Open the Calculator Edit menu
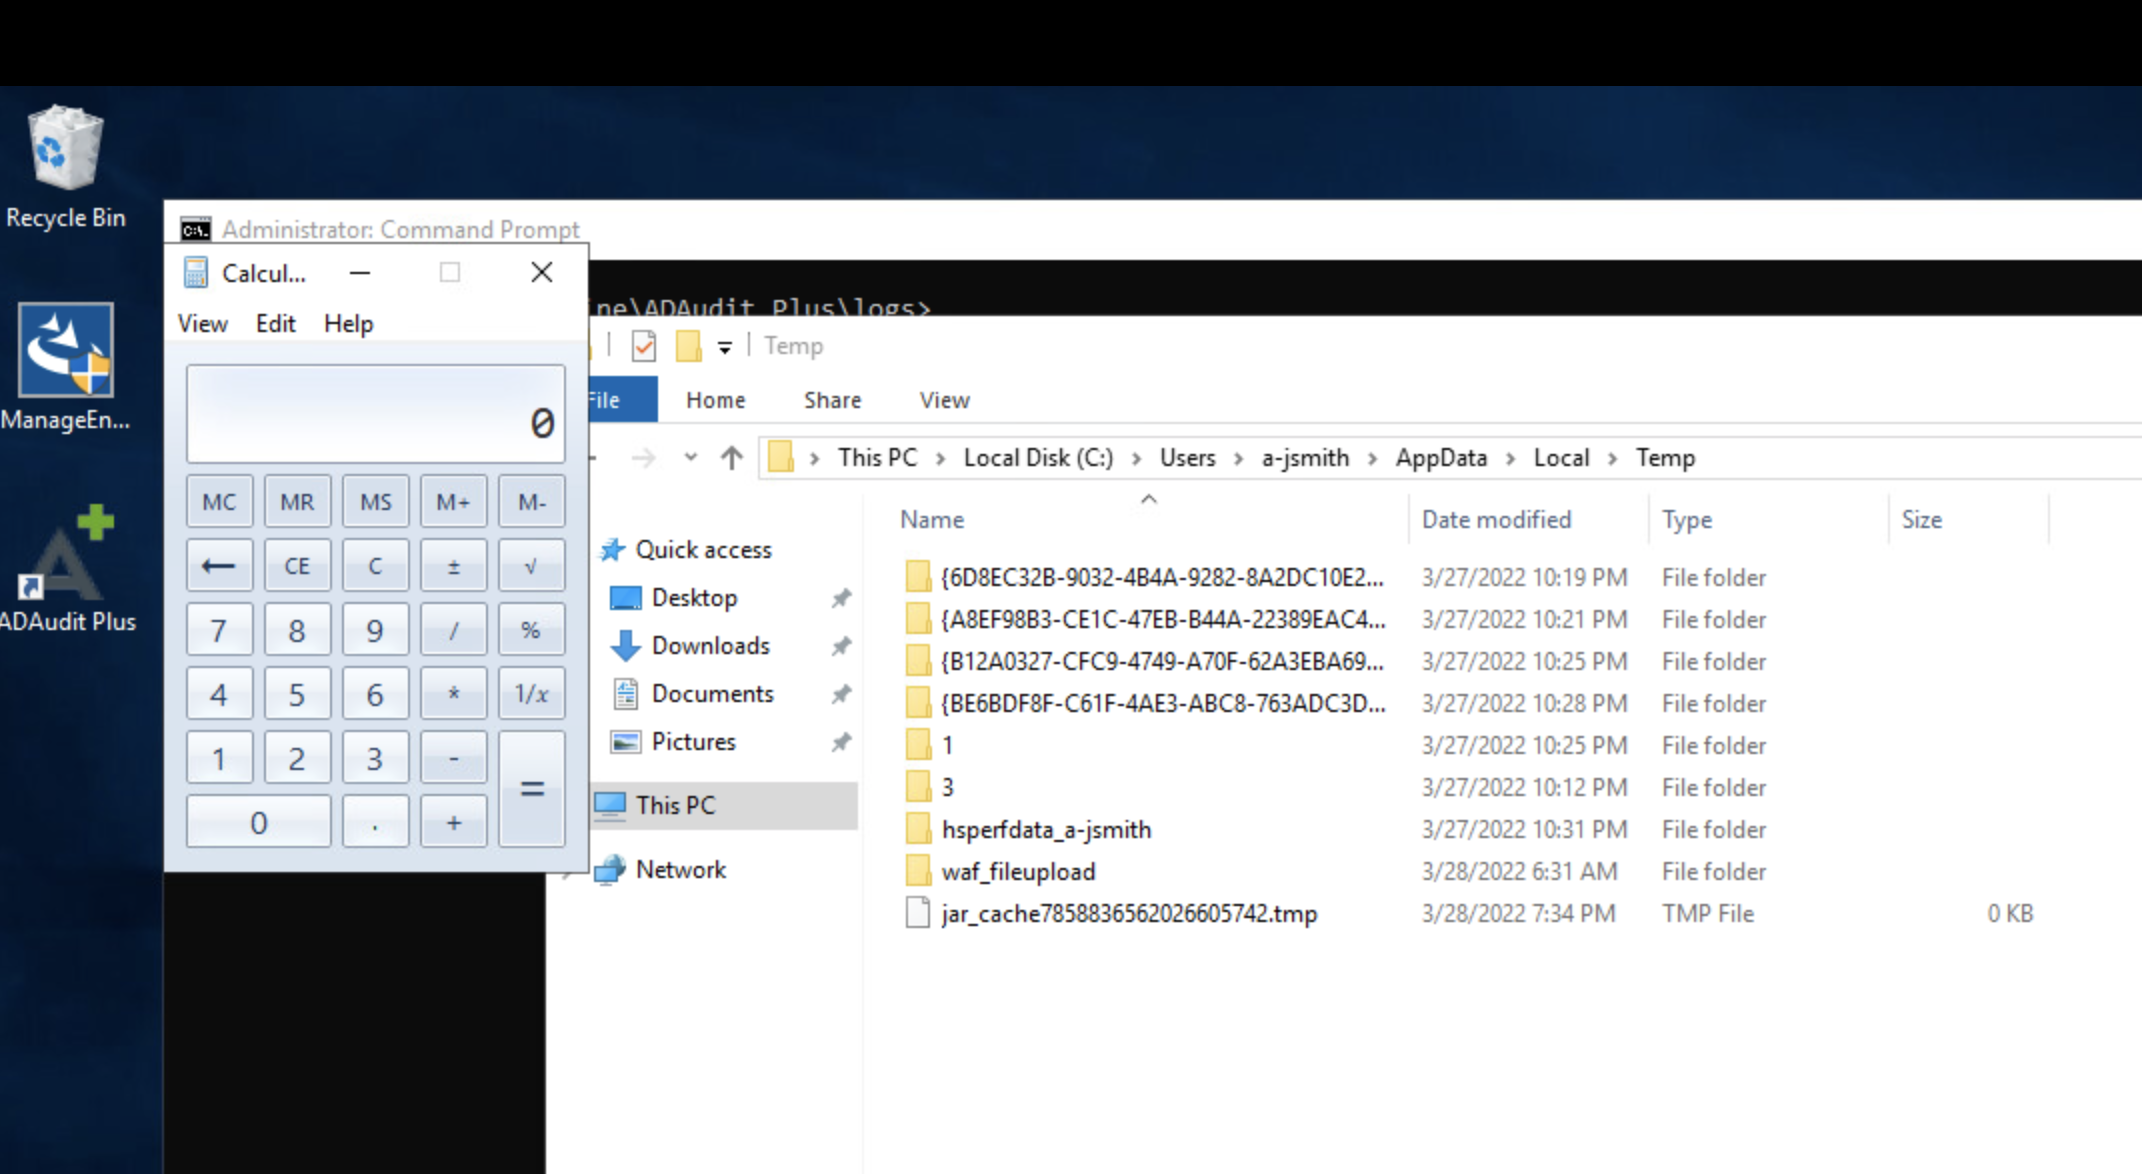The width and height of the screenshot is (2142, 1174). [x=275, y=324]
